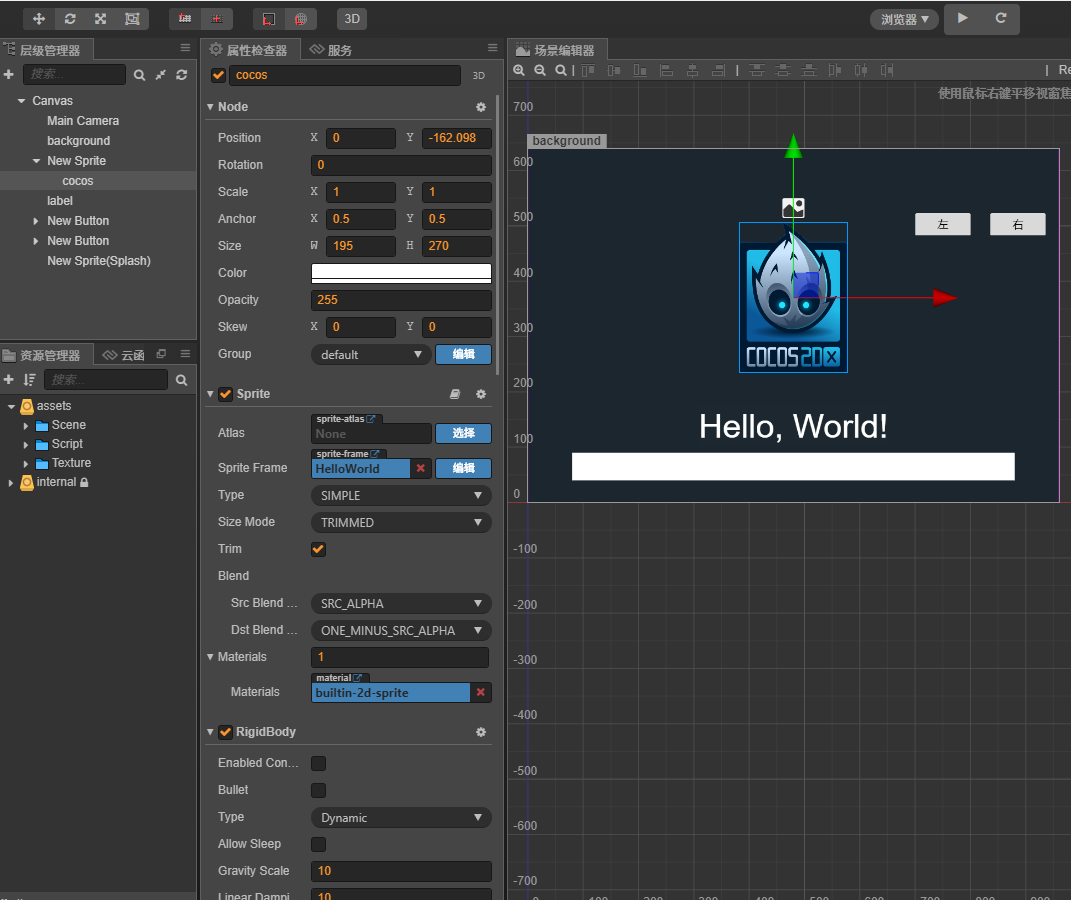Zoom in the scene editor
The width and height of the screenshot is (1071, 900).
point(519,70)
